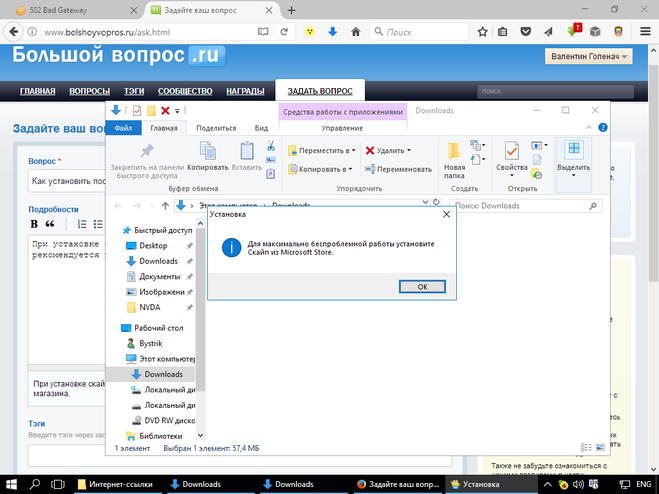
Task: Select NVDA folder in quick access
Action: (x=149, y=307)
